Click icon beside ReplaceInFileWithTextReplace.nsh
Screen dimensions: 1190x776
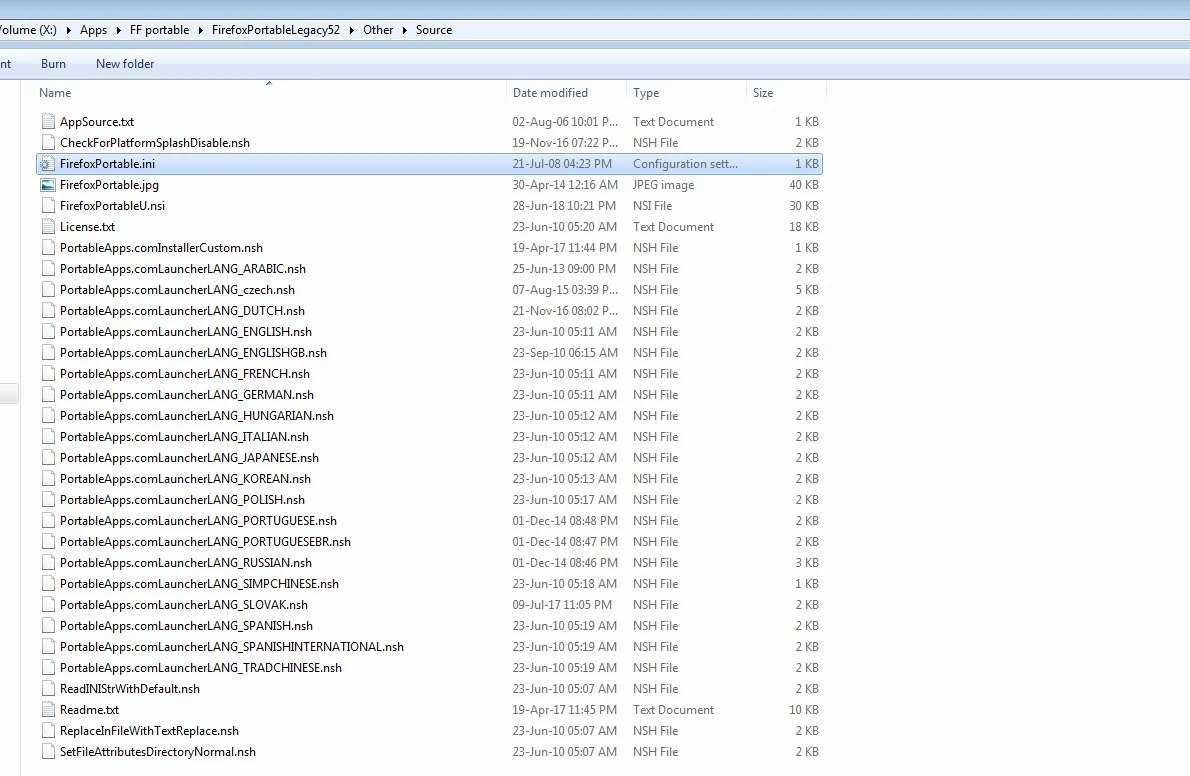click(x=48, y=731)
